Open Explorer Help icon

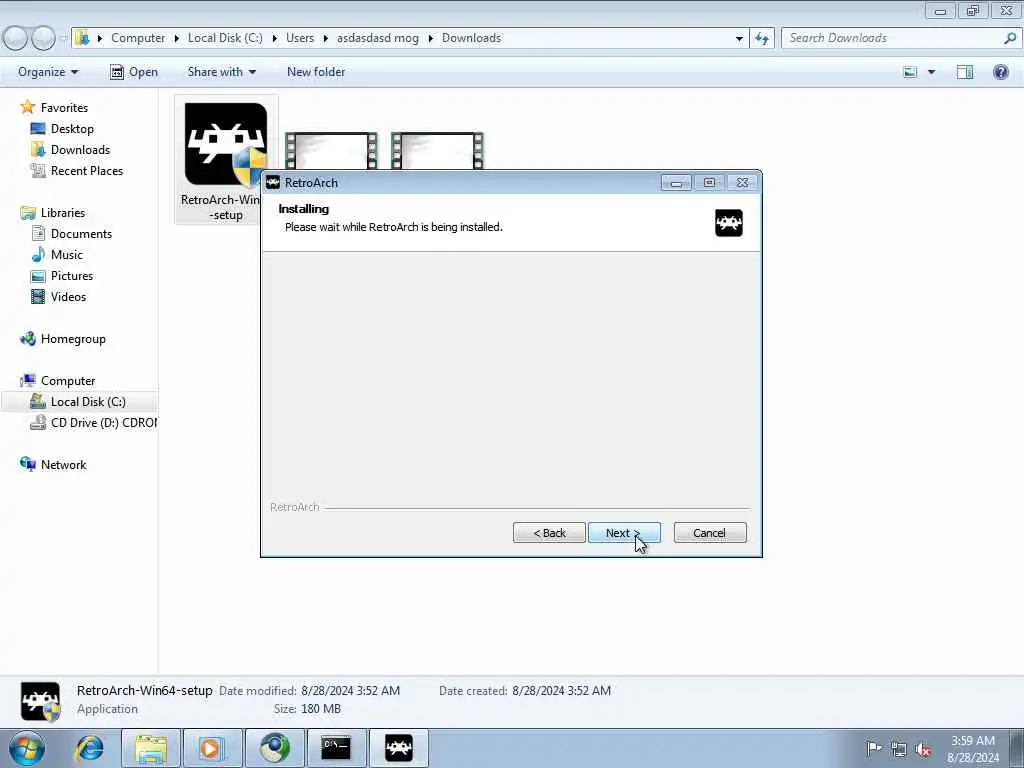[1000, 72]
